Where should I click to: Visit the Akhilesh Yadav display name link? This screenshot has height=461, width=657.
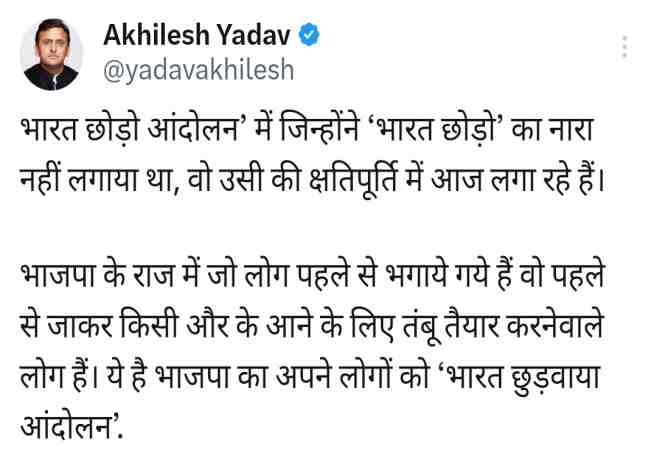pos(197,35)
